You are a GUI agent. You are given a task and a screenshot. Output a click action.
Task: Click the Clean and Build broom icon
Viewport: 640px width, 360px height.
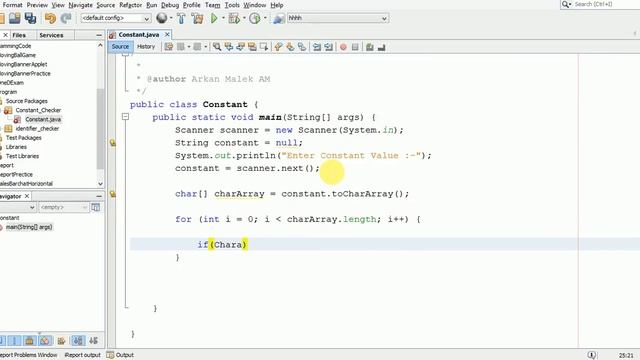point(198,18)
